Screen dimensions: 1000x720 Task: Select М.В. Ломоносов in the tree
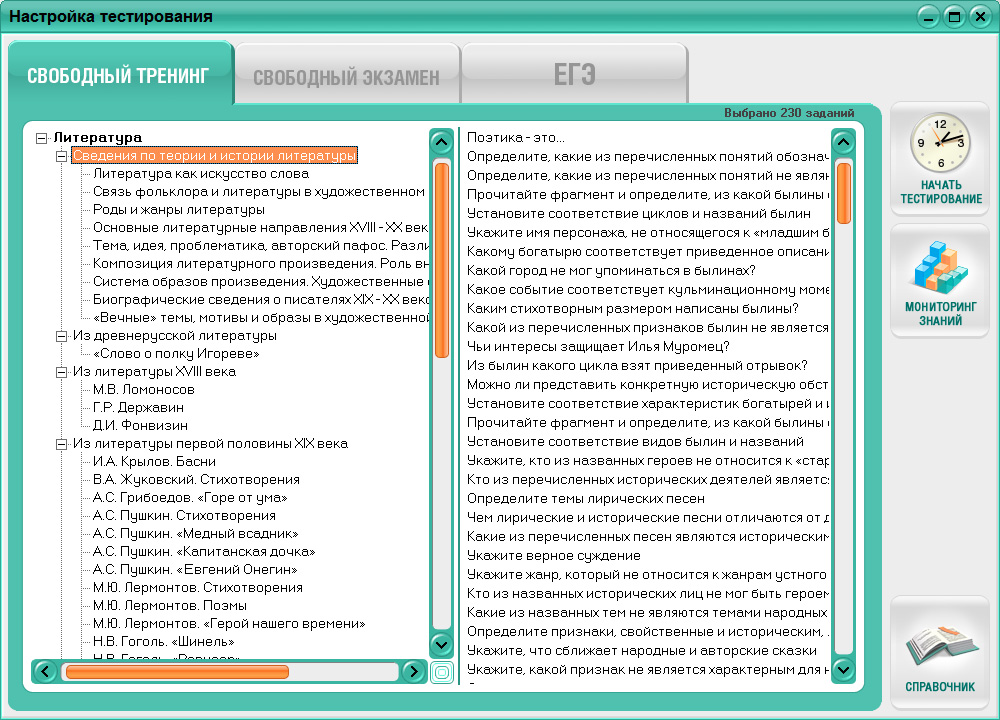click(143, 389)
